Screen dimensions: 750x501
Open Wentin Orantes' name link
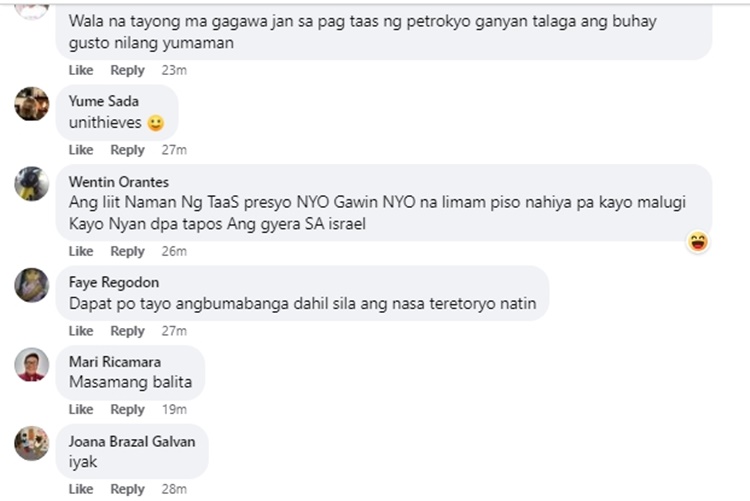click(x=119, y=182)
